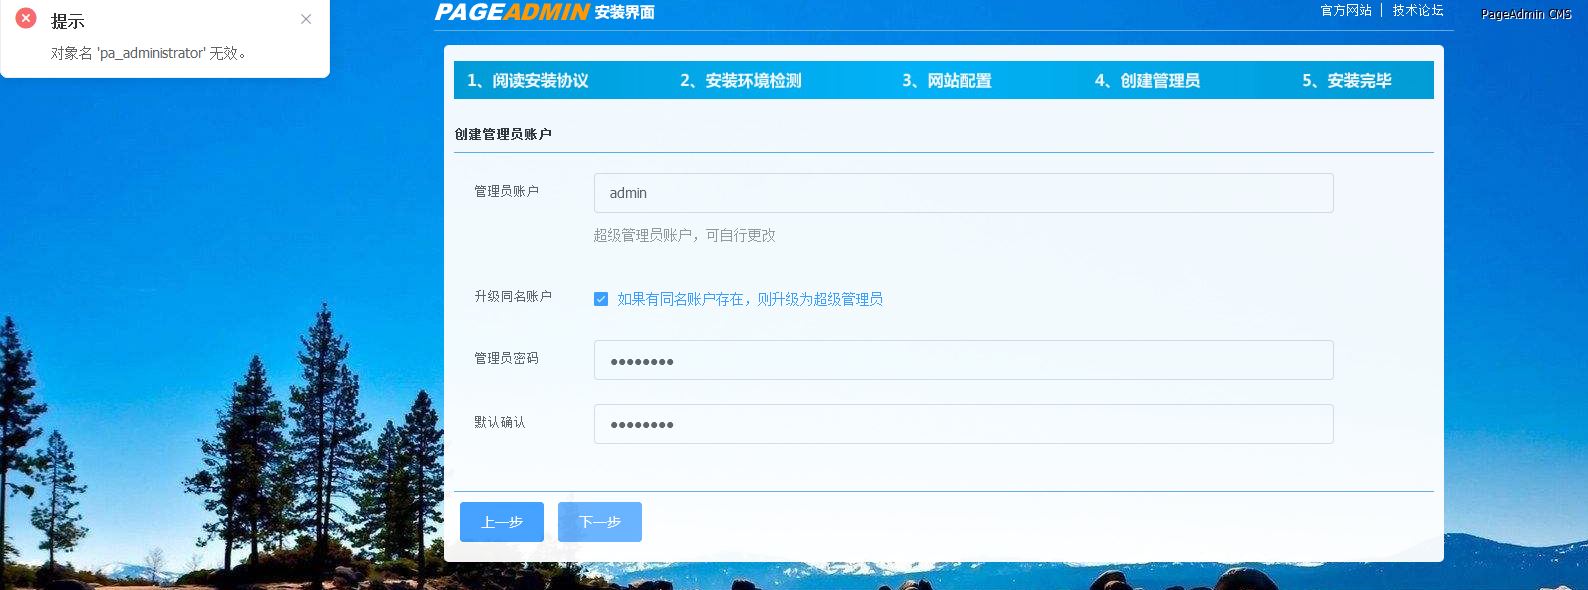Click the PageAdmin CMS text at top right
The height and width of the screenshot is (590, 1588).
tap(1526, 14)
